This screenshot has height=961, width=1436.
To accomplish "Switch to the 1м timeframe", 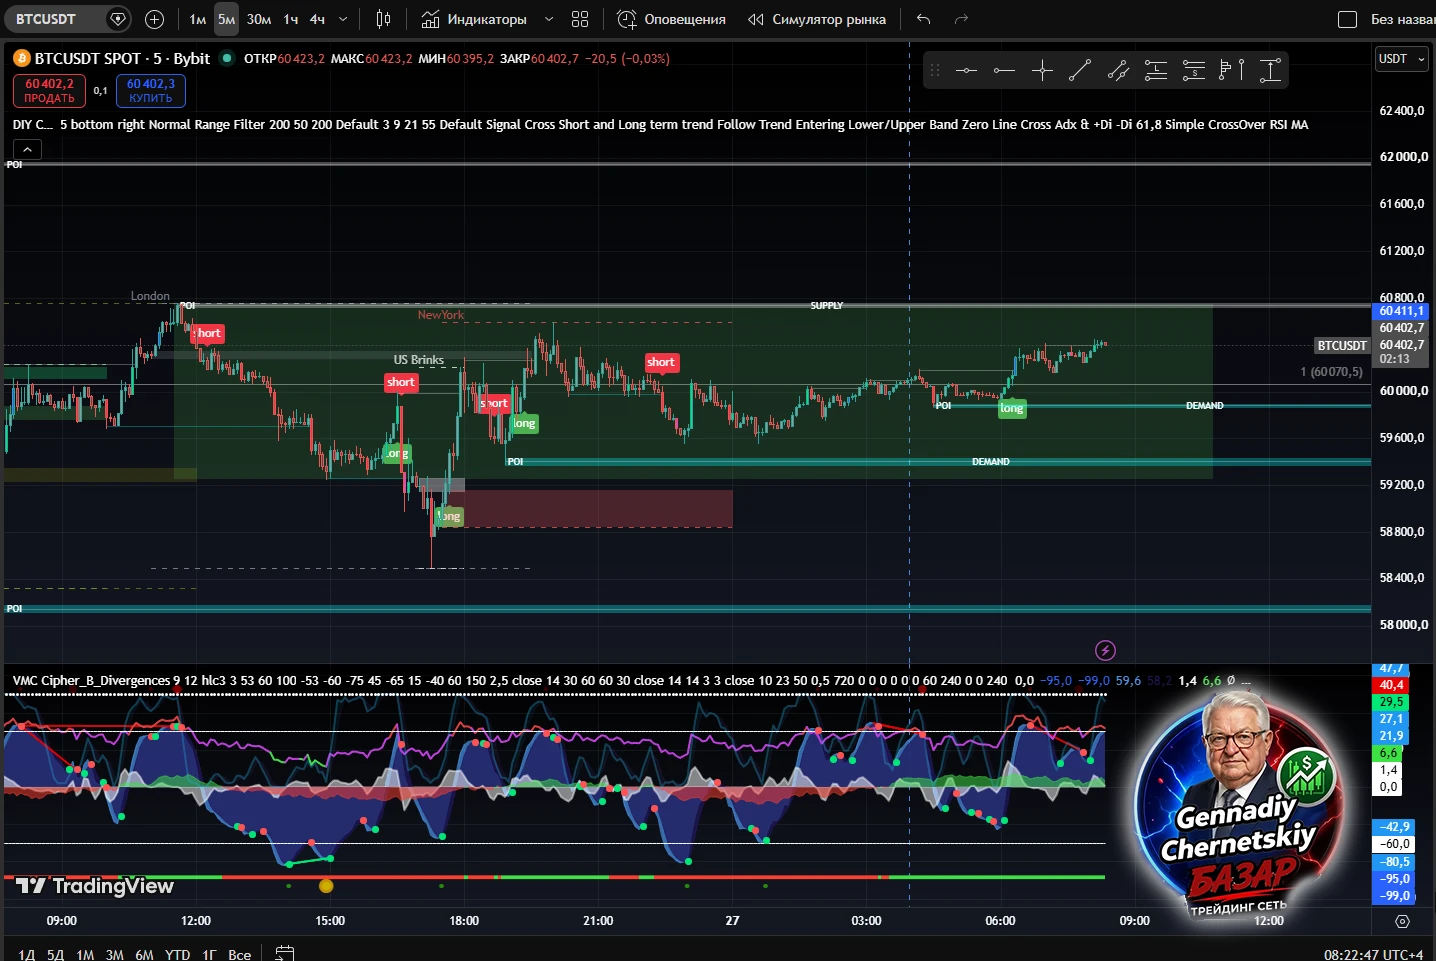I will (197, 19).
